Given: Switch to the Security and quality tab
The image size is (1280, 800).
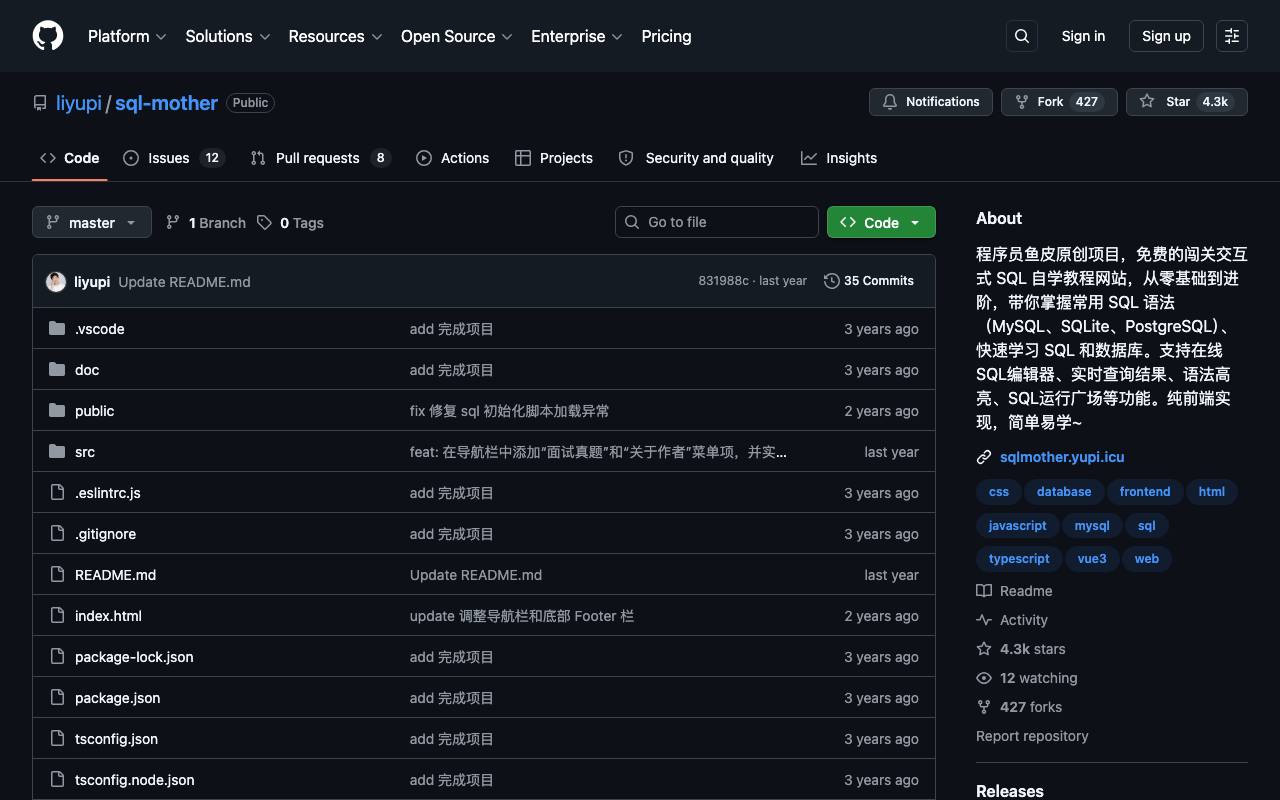Looking at the screenshot, I should pos(696,158).
